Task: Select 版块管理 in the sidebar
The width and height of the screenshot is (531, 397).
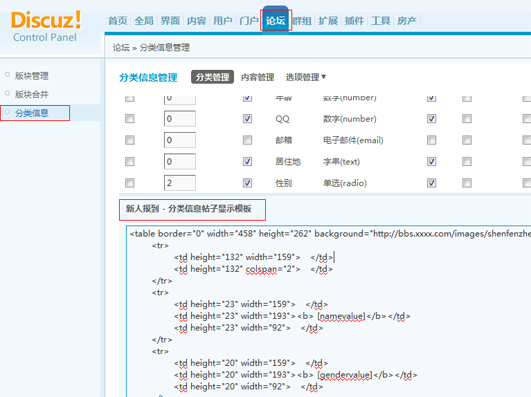Action: pyautogui.click(x=31, y=76)
